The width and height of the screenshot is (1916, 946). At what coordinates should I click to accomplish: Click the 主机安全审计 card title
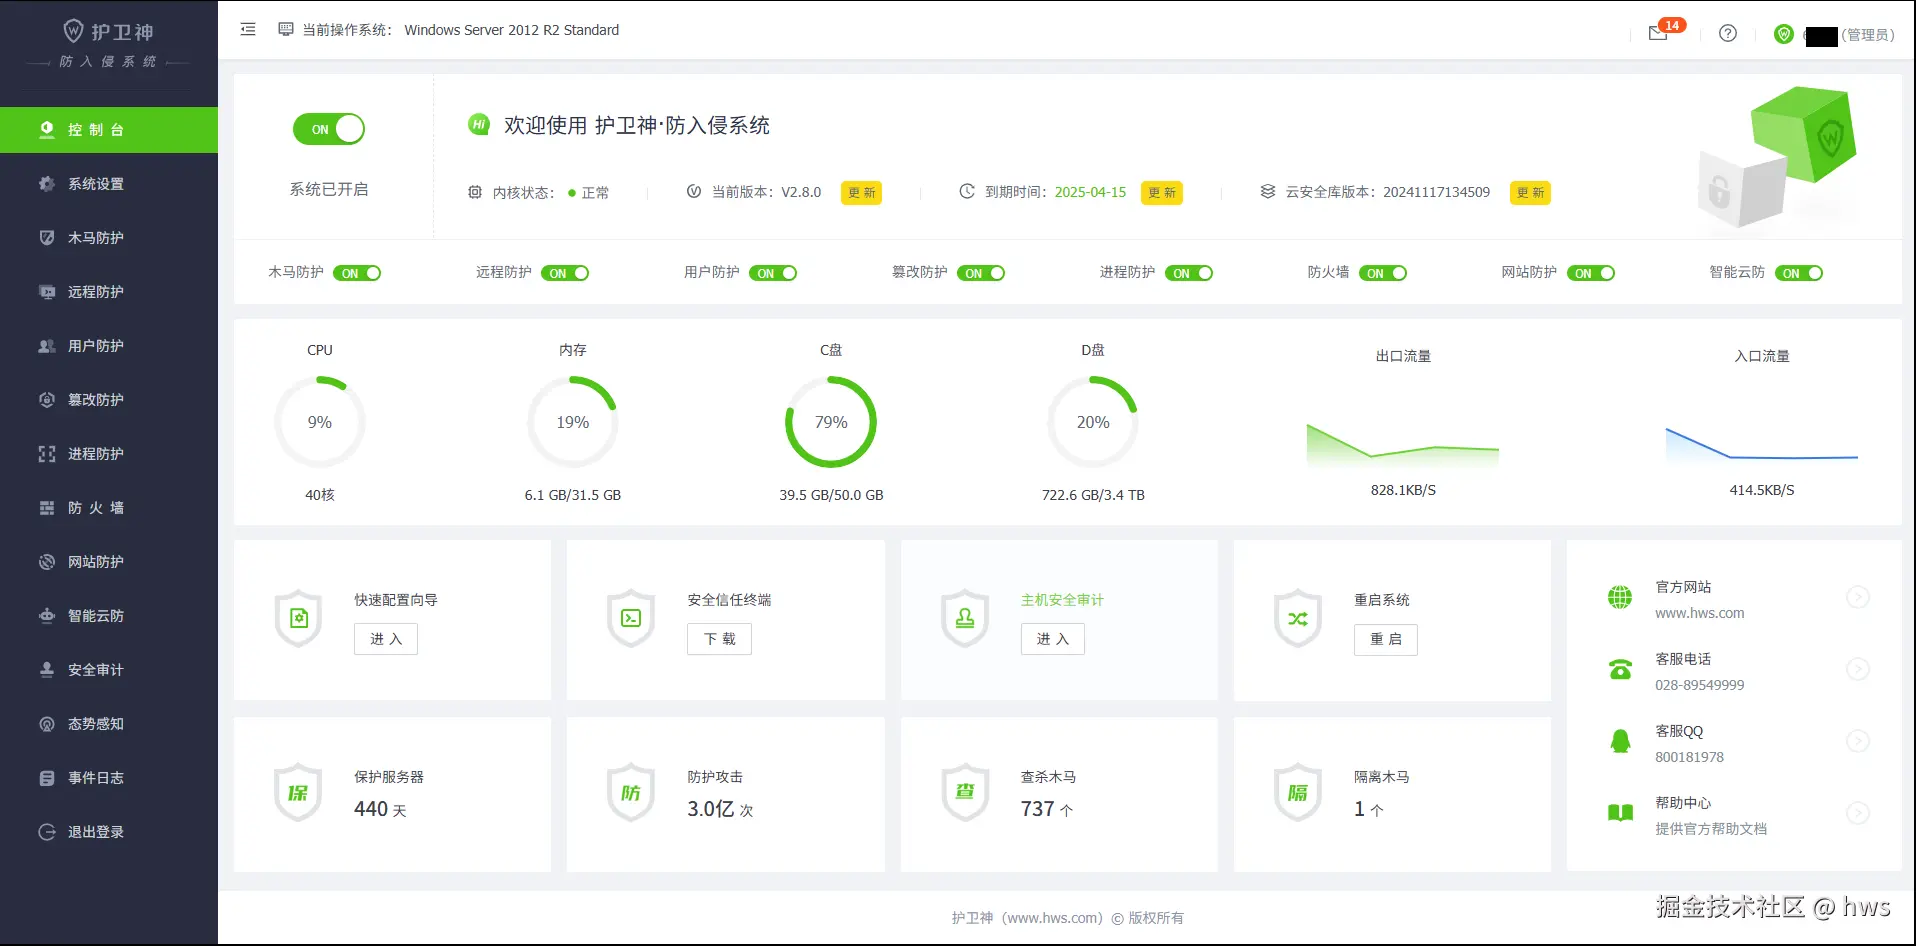coord(1062,600)
